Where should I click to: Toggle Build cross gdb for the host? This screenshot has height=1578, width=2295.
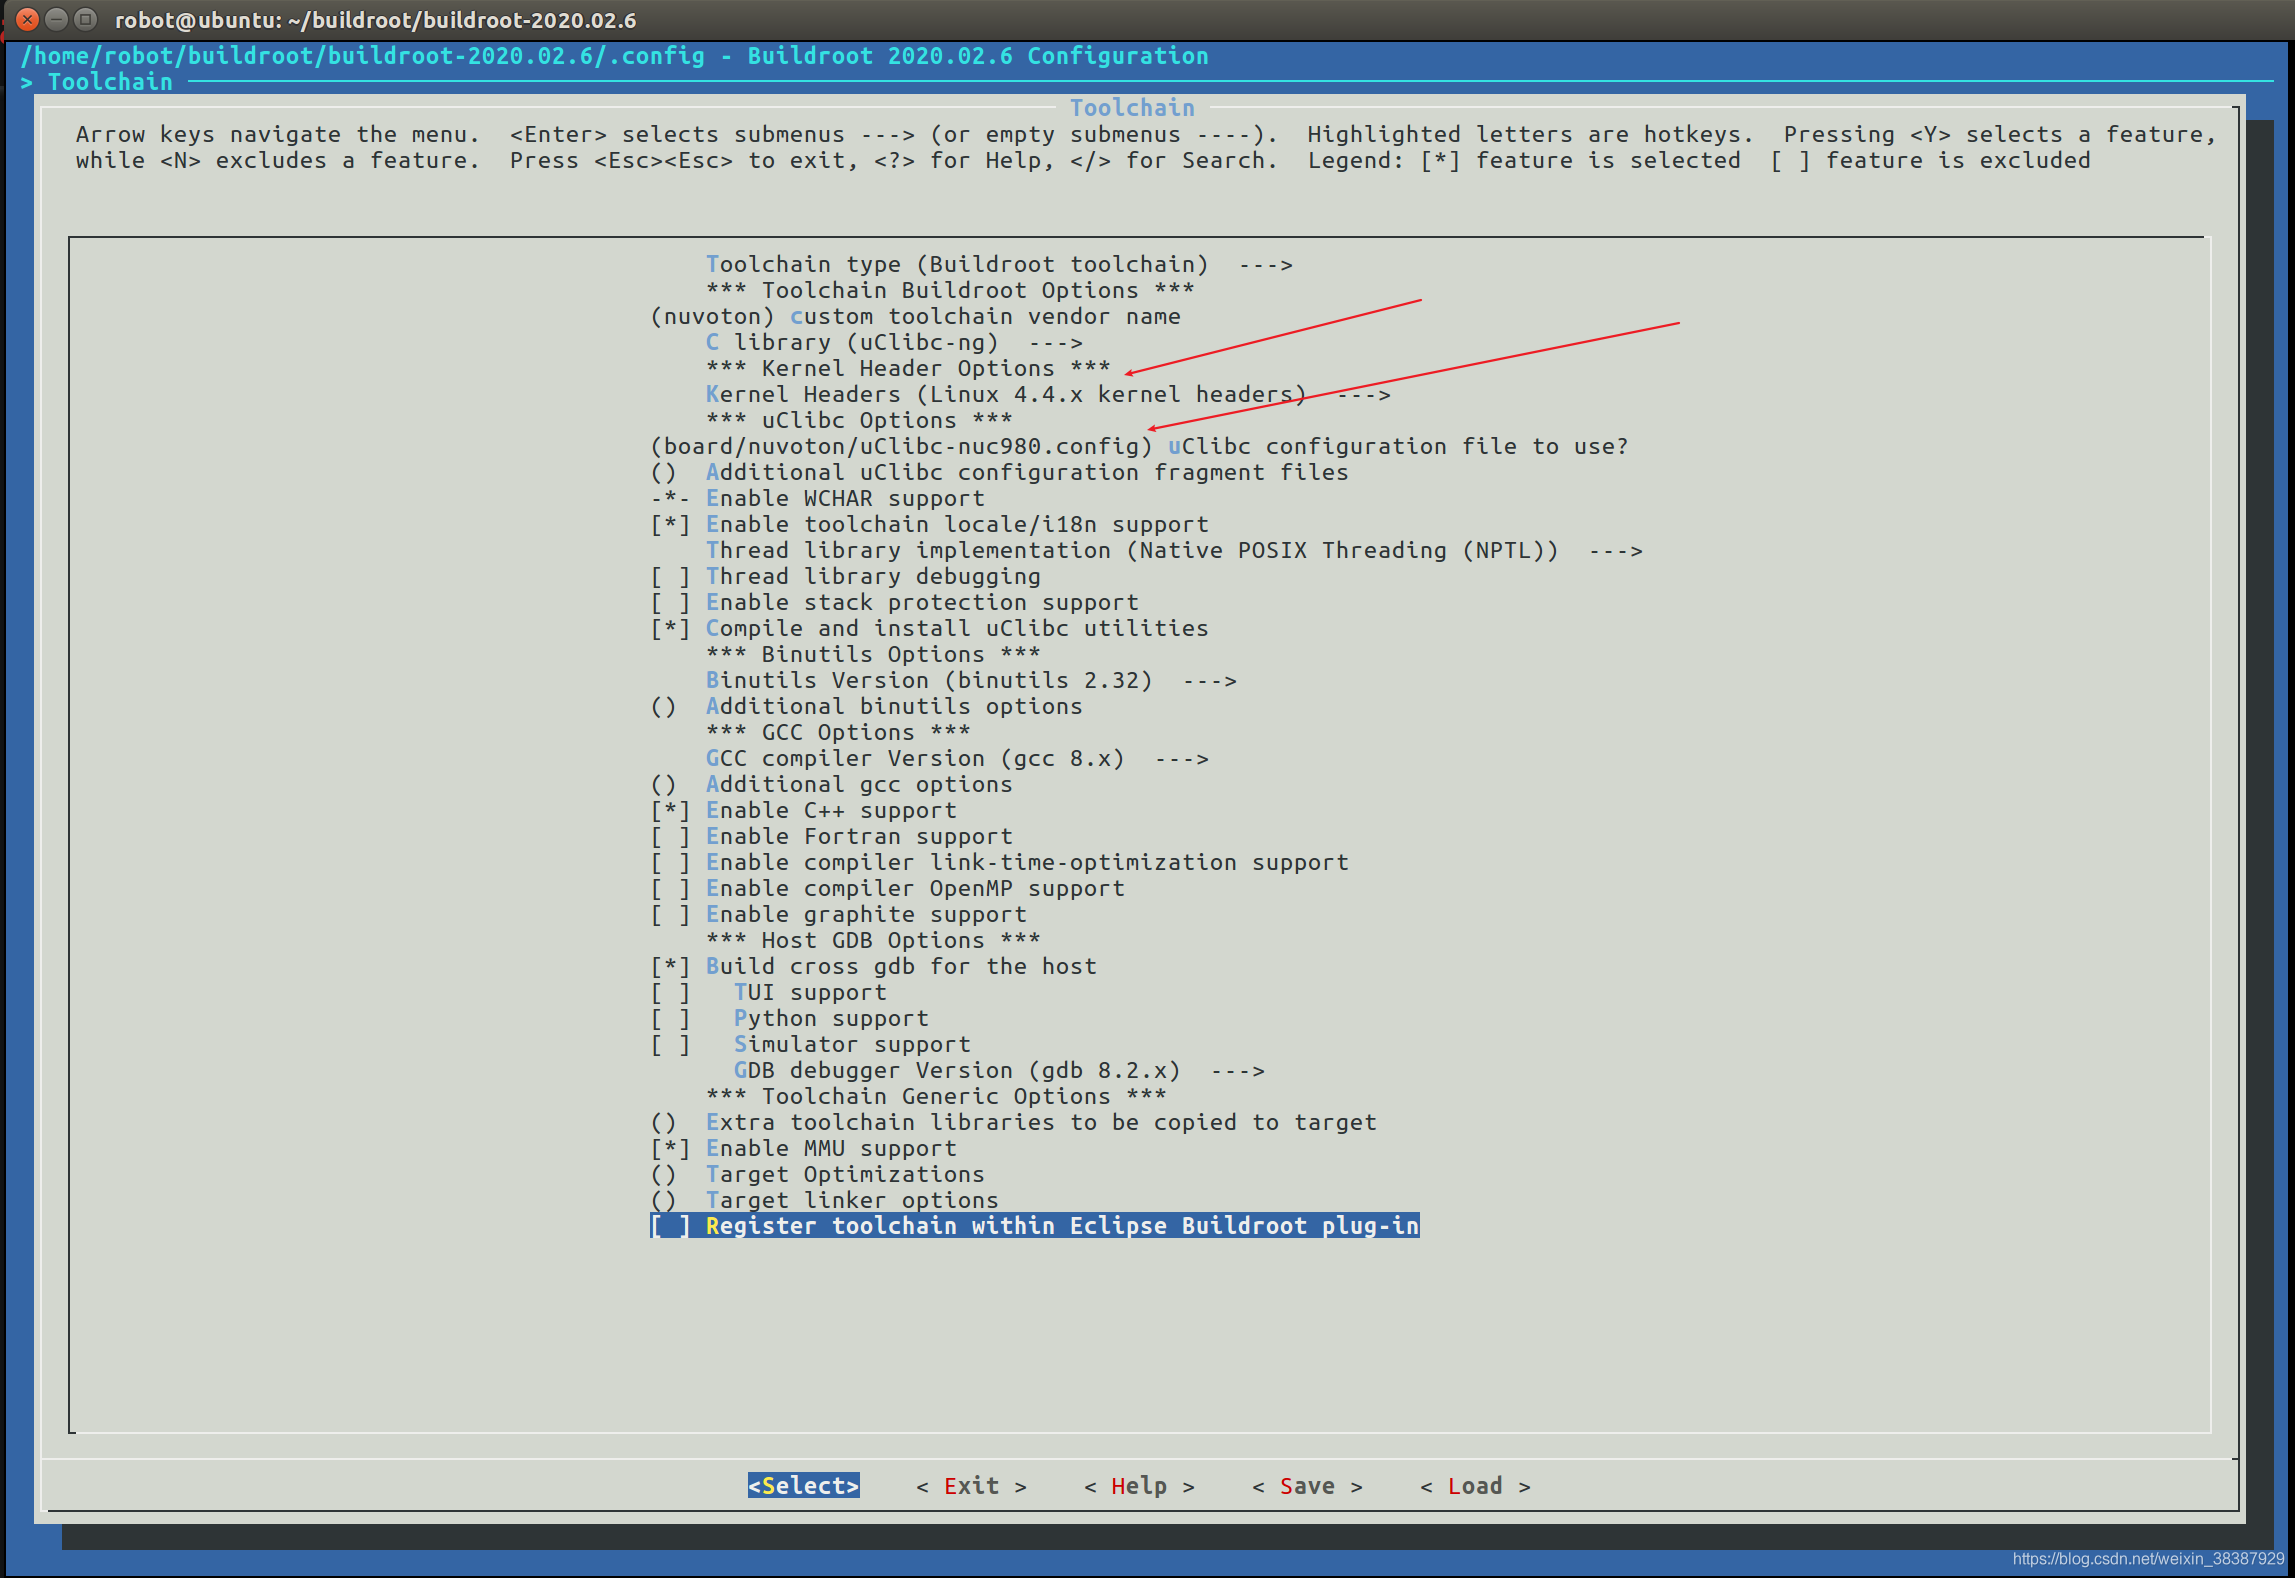point(874,966)
